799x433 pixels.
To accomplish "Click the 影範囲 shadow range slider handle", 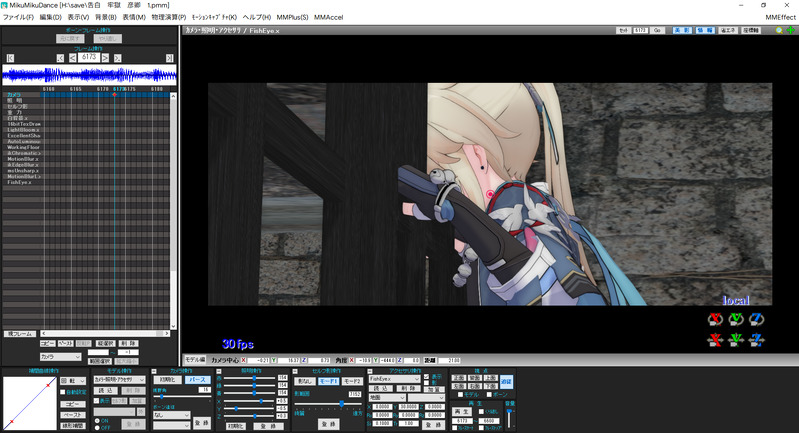I will (x=341, y=403).
